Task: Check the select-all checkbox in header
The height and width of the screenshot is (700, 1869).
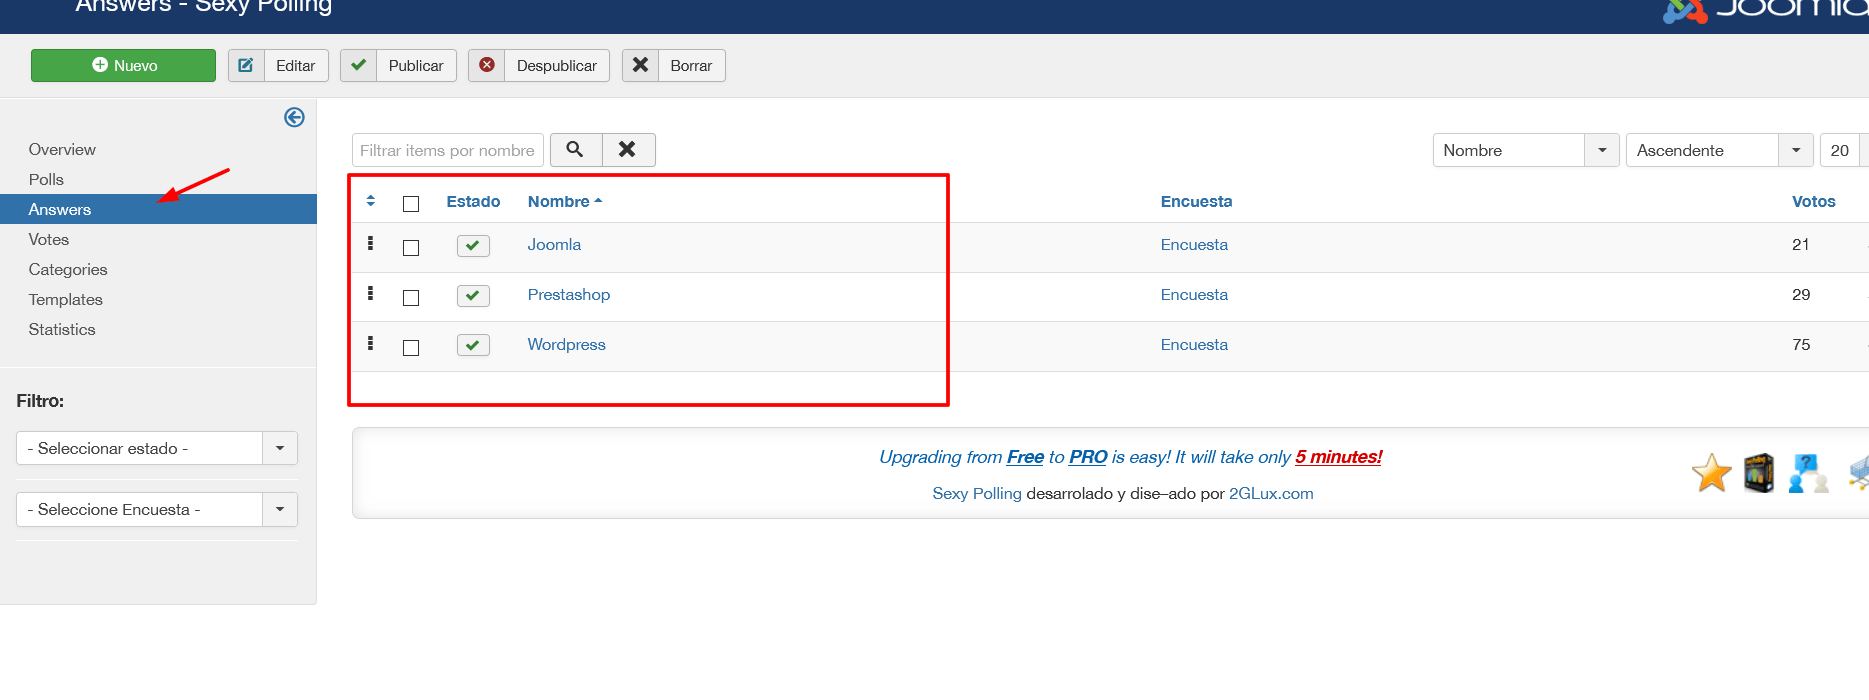Action: [411, 204]
